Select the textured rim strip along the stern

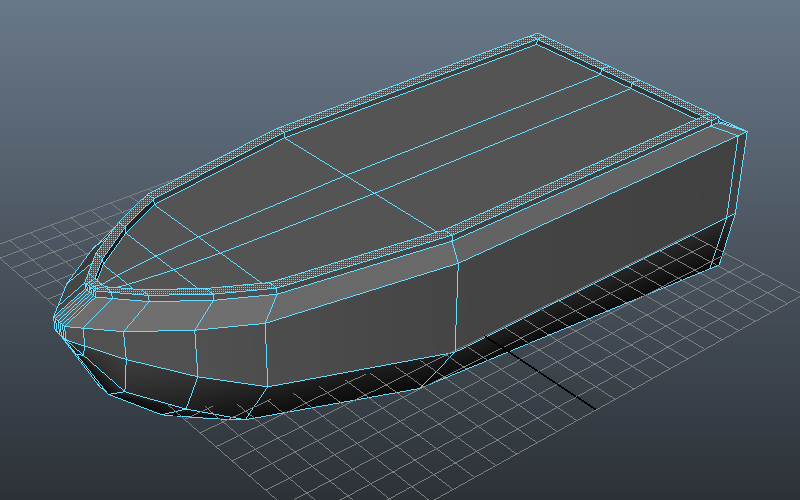[x=625, y=74]
